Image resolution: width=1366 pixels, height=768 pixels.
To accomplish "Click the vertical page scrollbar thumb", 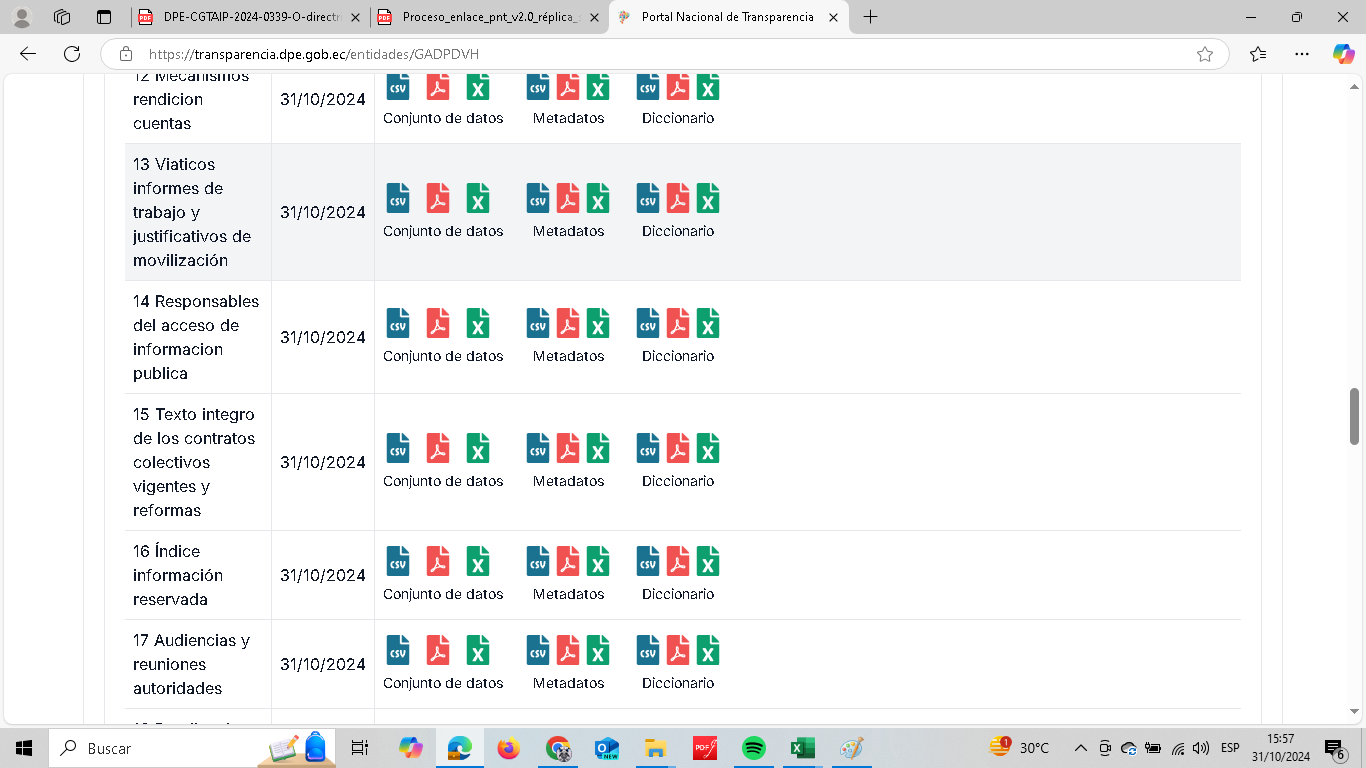I will point(1355,415).
